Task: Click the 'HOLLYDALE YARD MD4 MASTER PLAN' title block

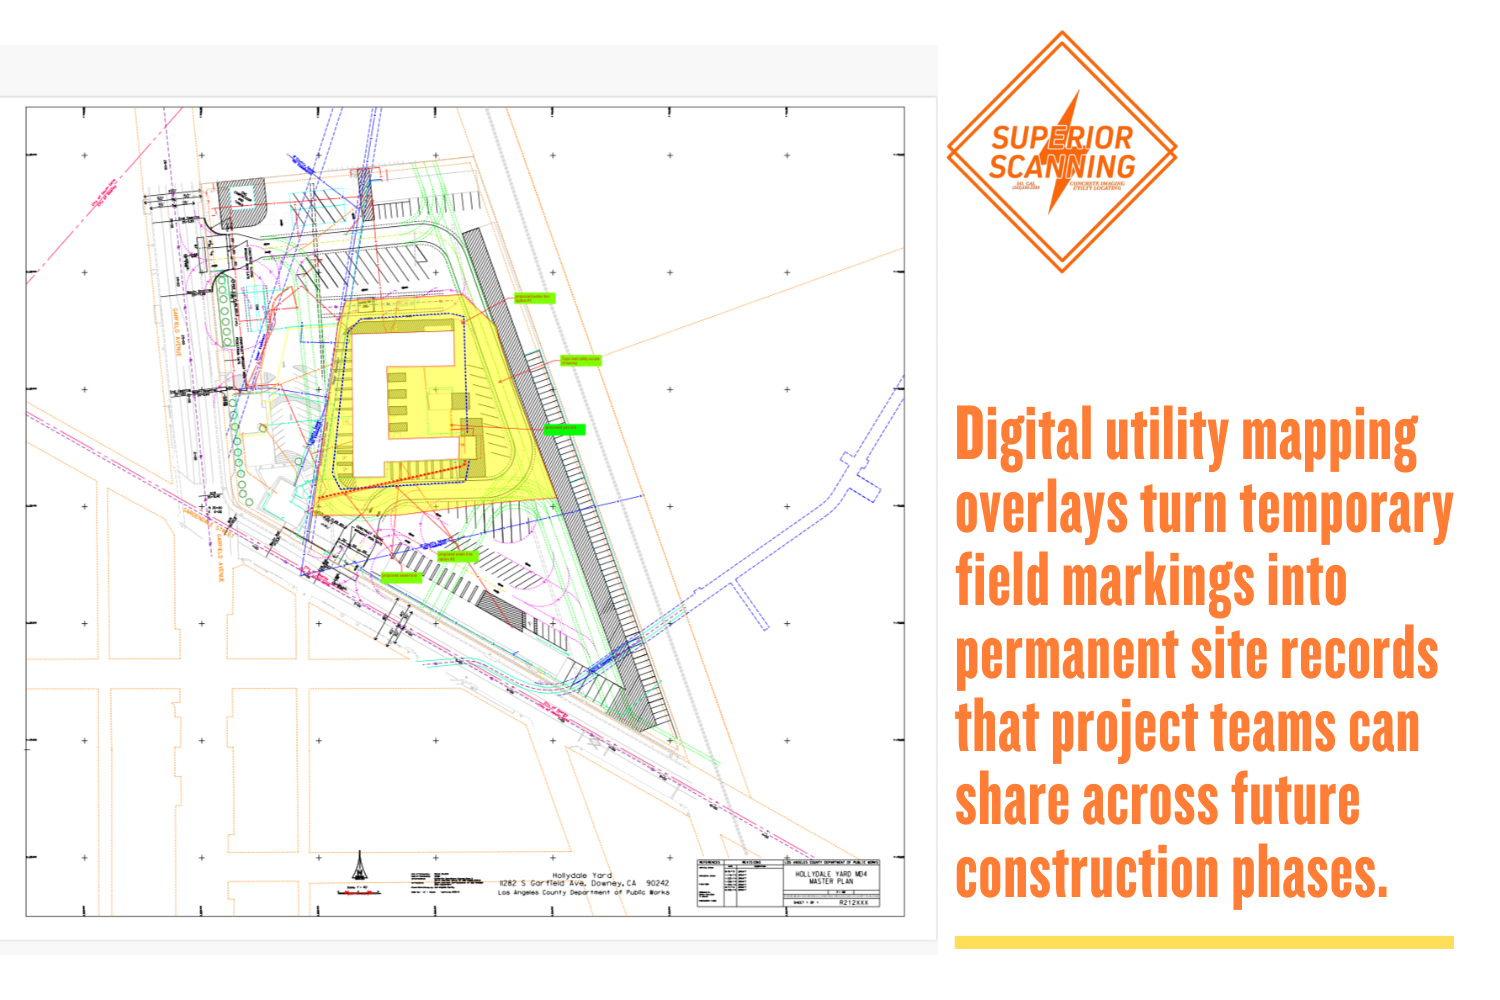Action: click(831, 877)
